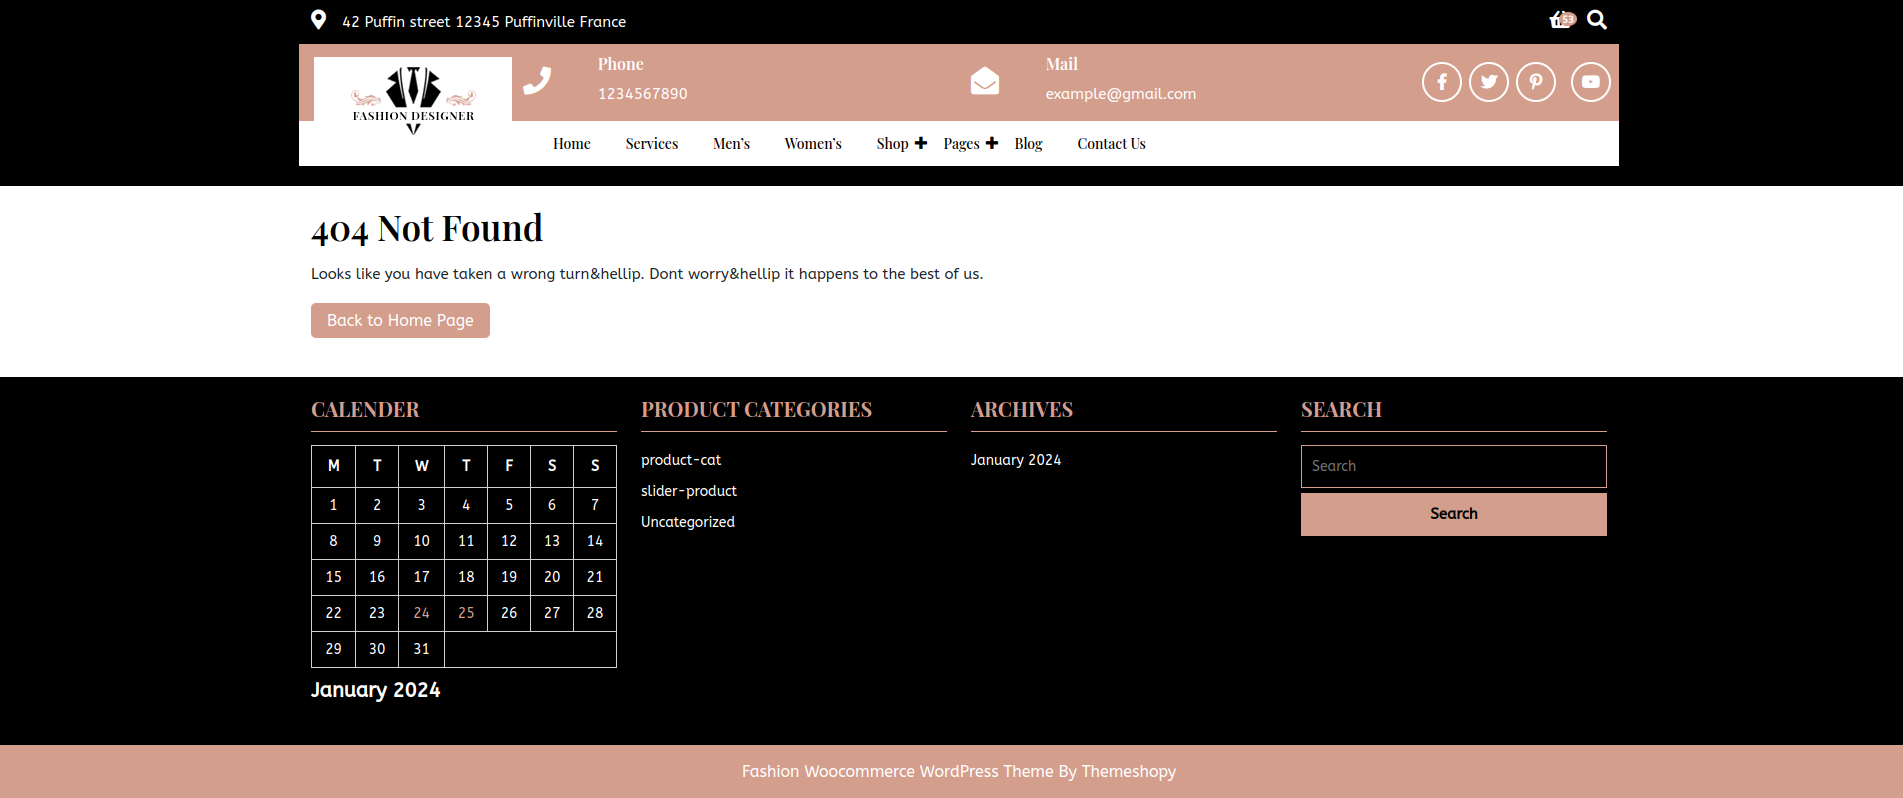The width and height of the screenshot is (1903, 798).
Task: Click the mail envelope icon
Action: tap(984, 81)
